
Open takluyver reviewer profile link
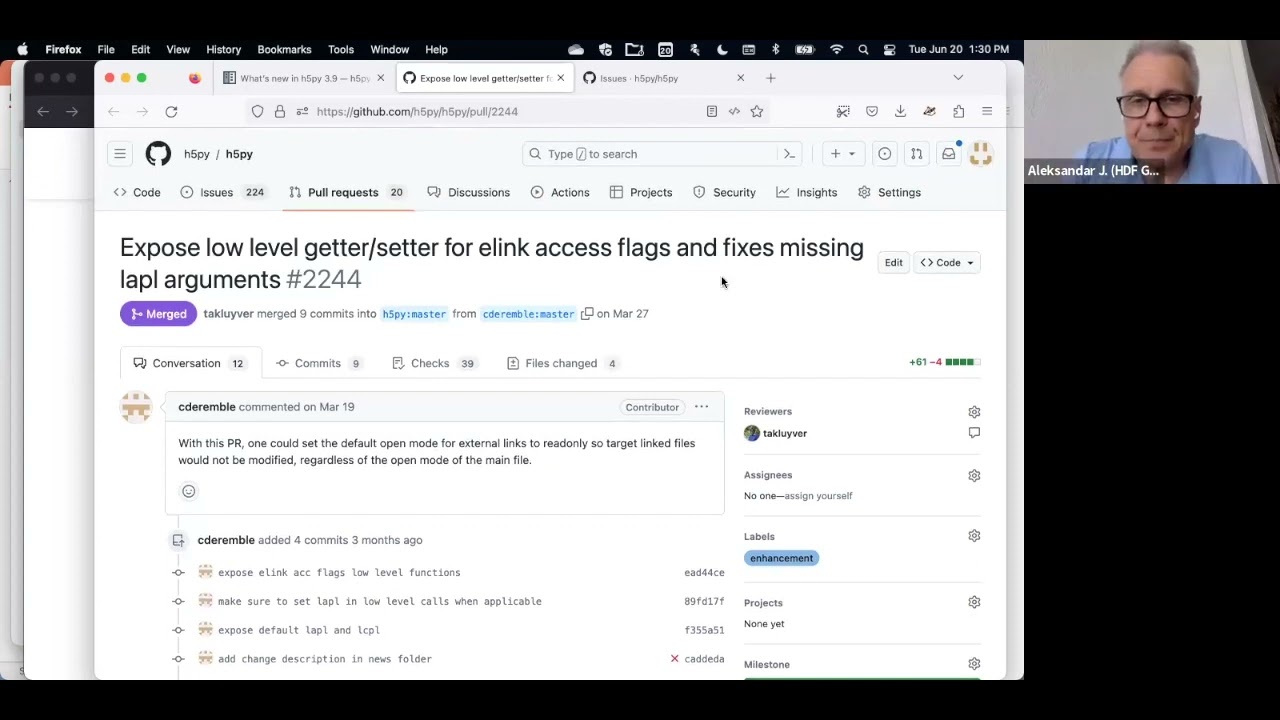click(x=785, y=433)
